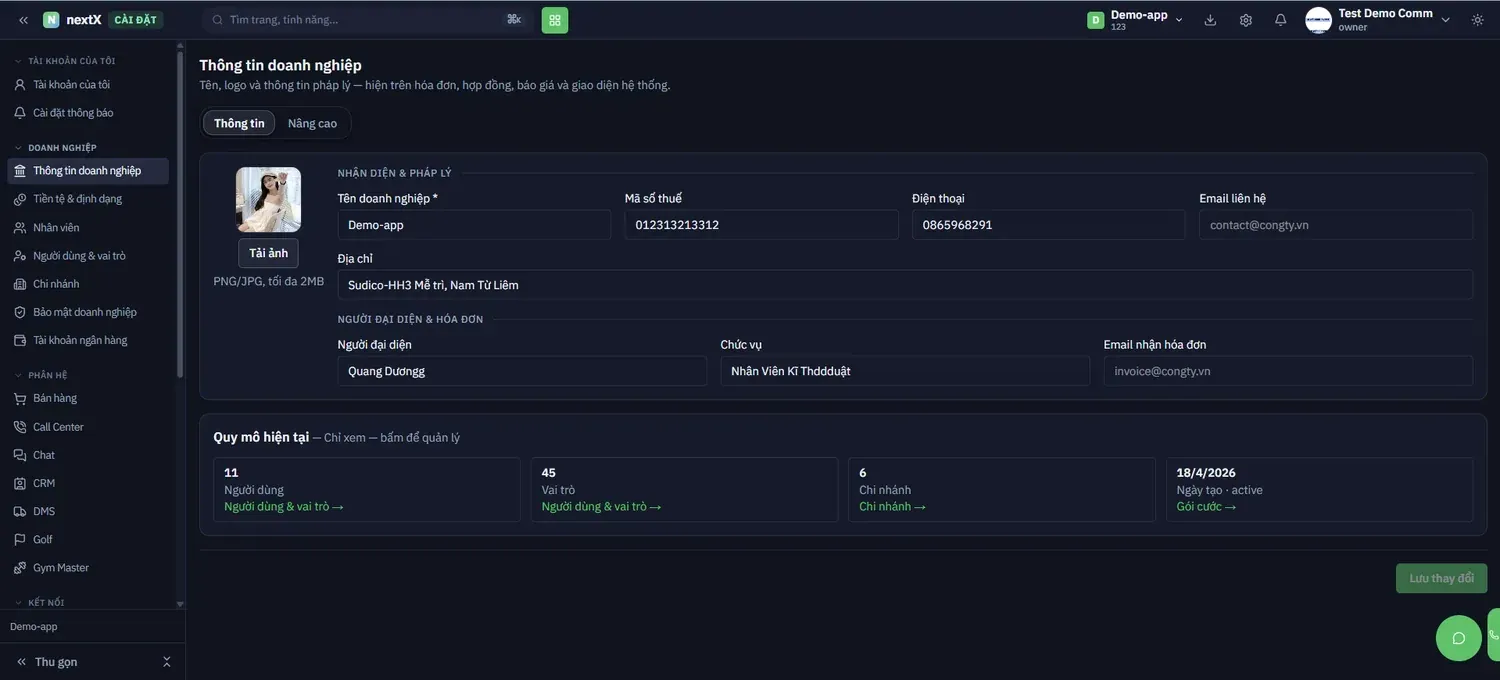
Task: Open the Demo-app workspace dropdown
Action: click(1136, 20)
